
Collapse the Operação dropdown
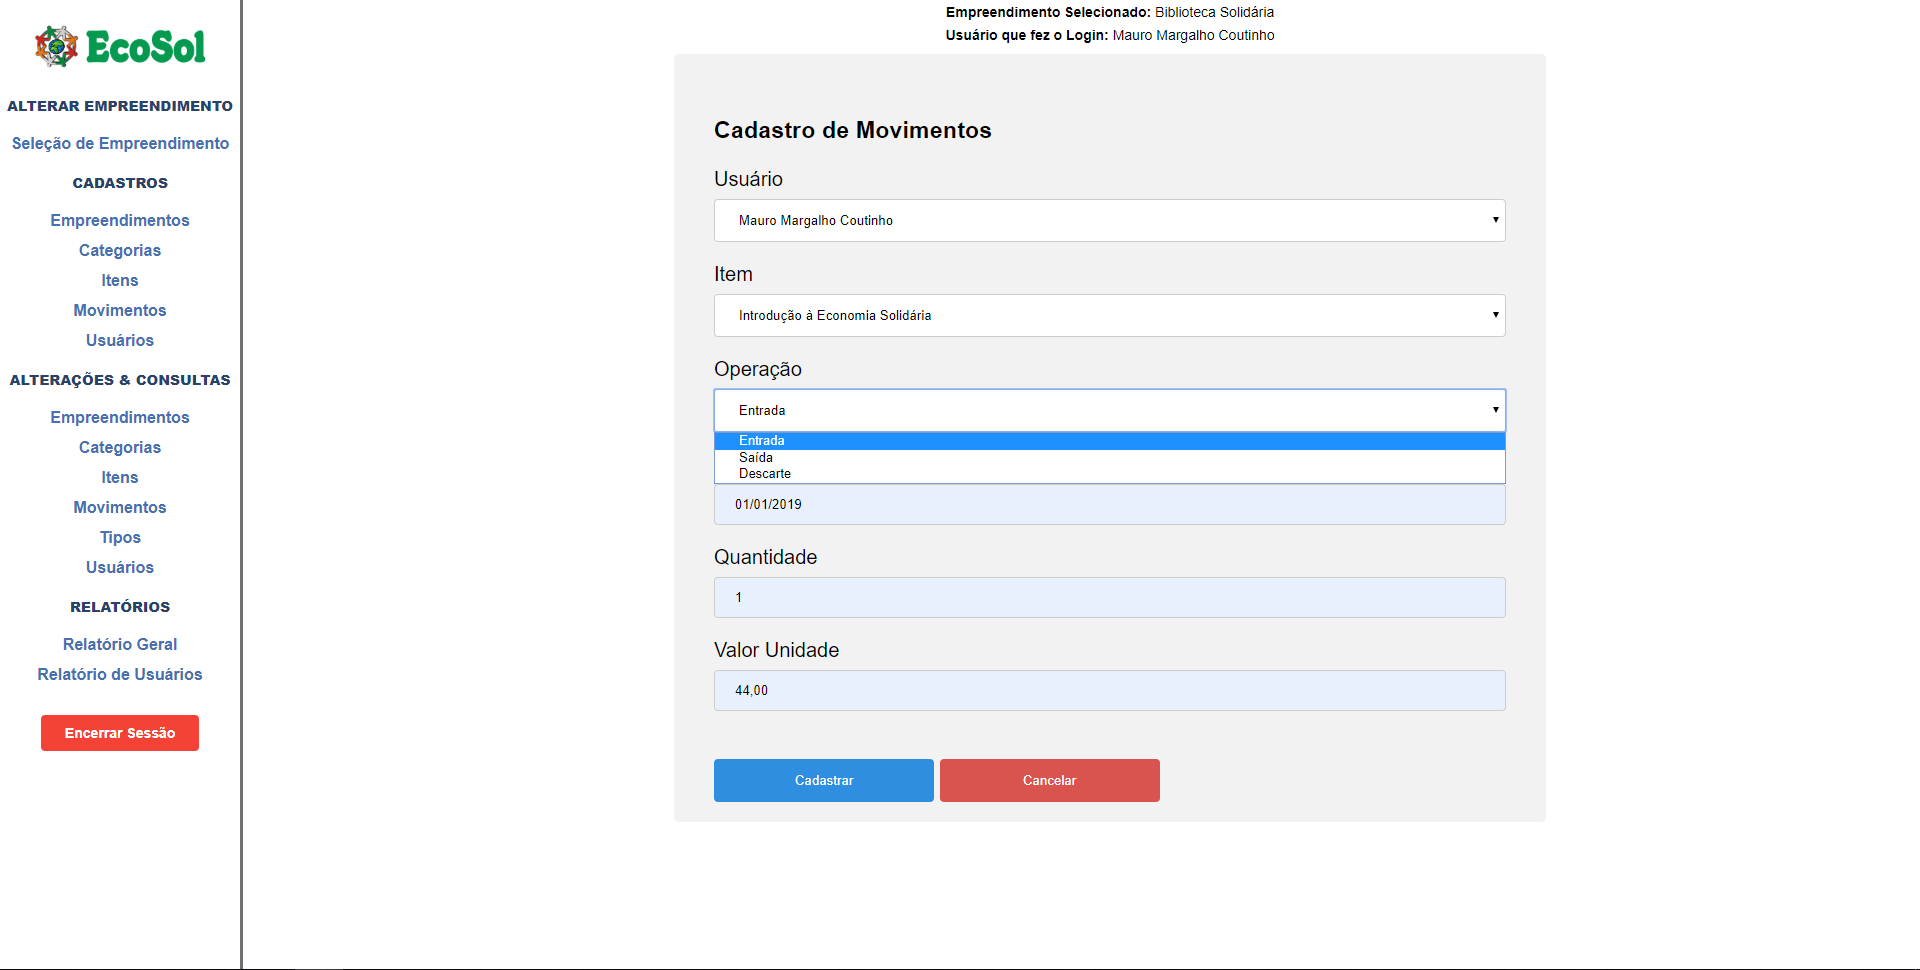pos(1109,410)
